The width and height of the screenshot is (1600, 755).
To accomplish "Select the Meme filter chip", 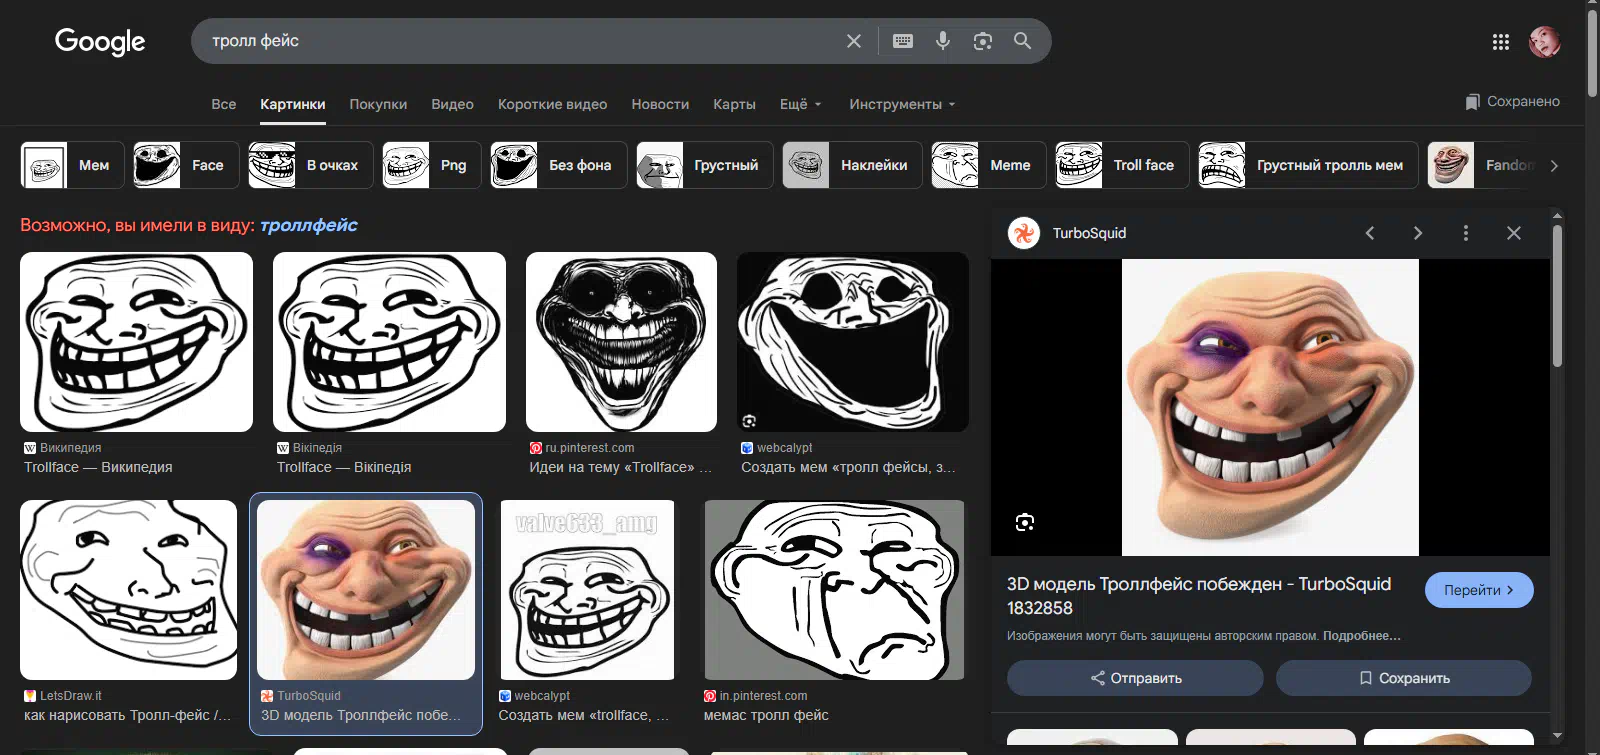I will coord(989,165).
